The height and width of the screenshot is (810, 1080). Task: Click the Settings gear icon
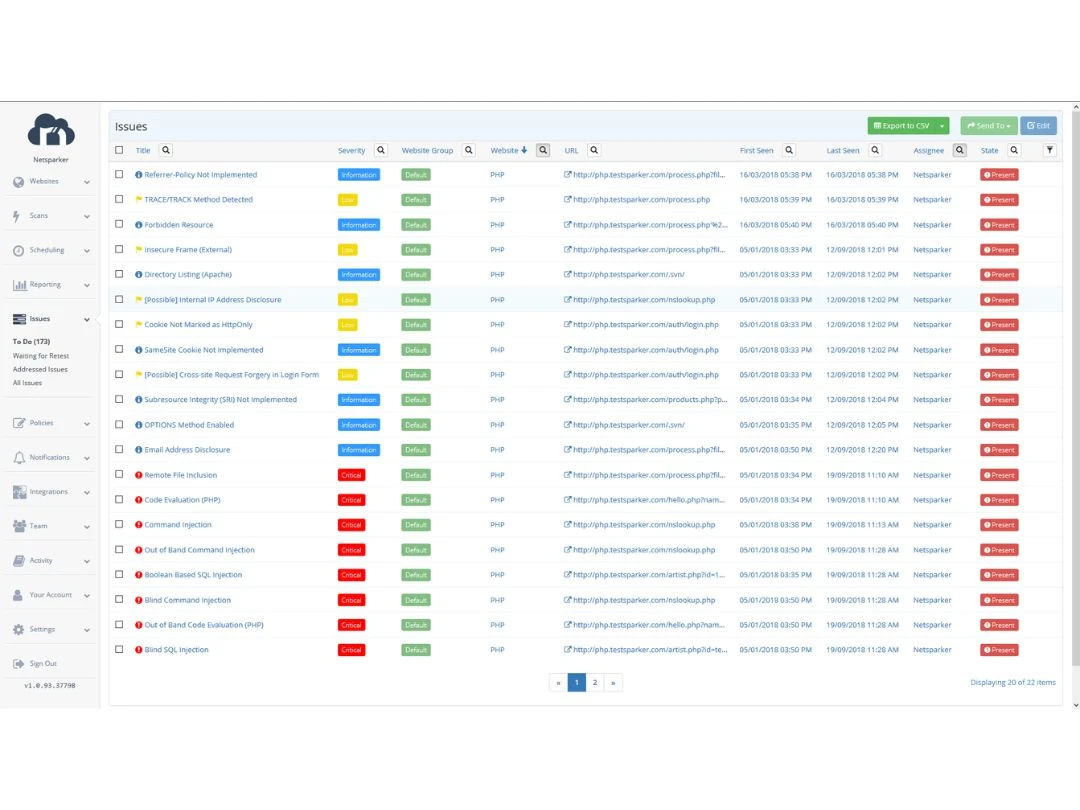point(19,630)
